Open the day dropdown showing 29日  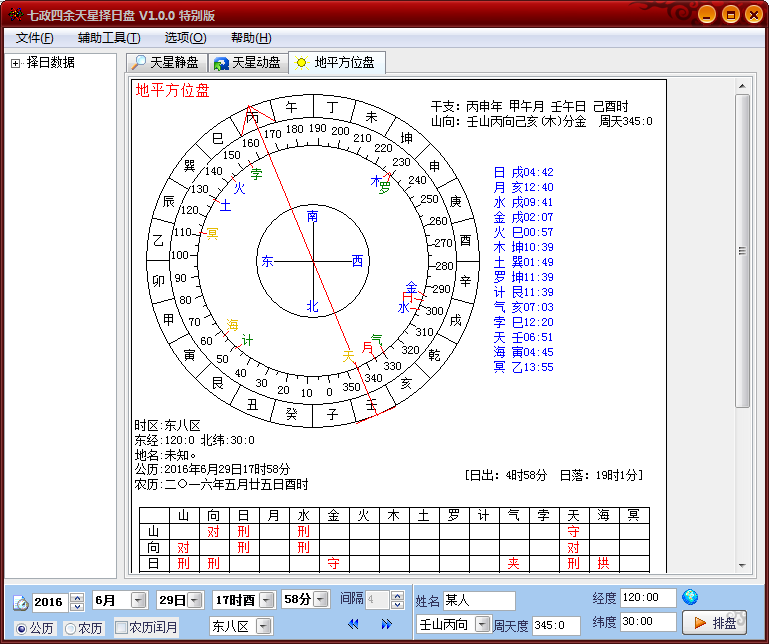[196, 600]
